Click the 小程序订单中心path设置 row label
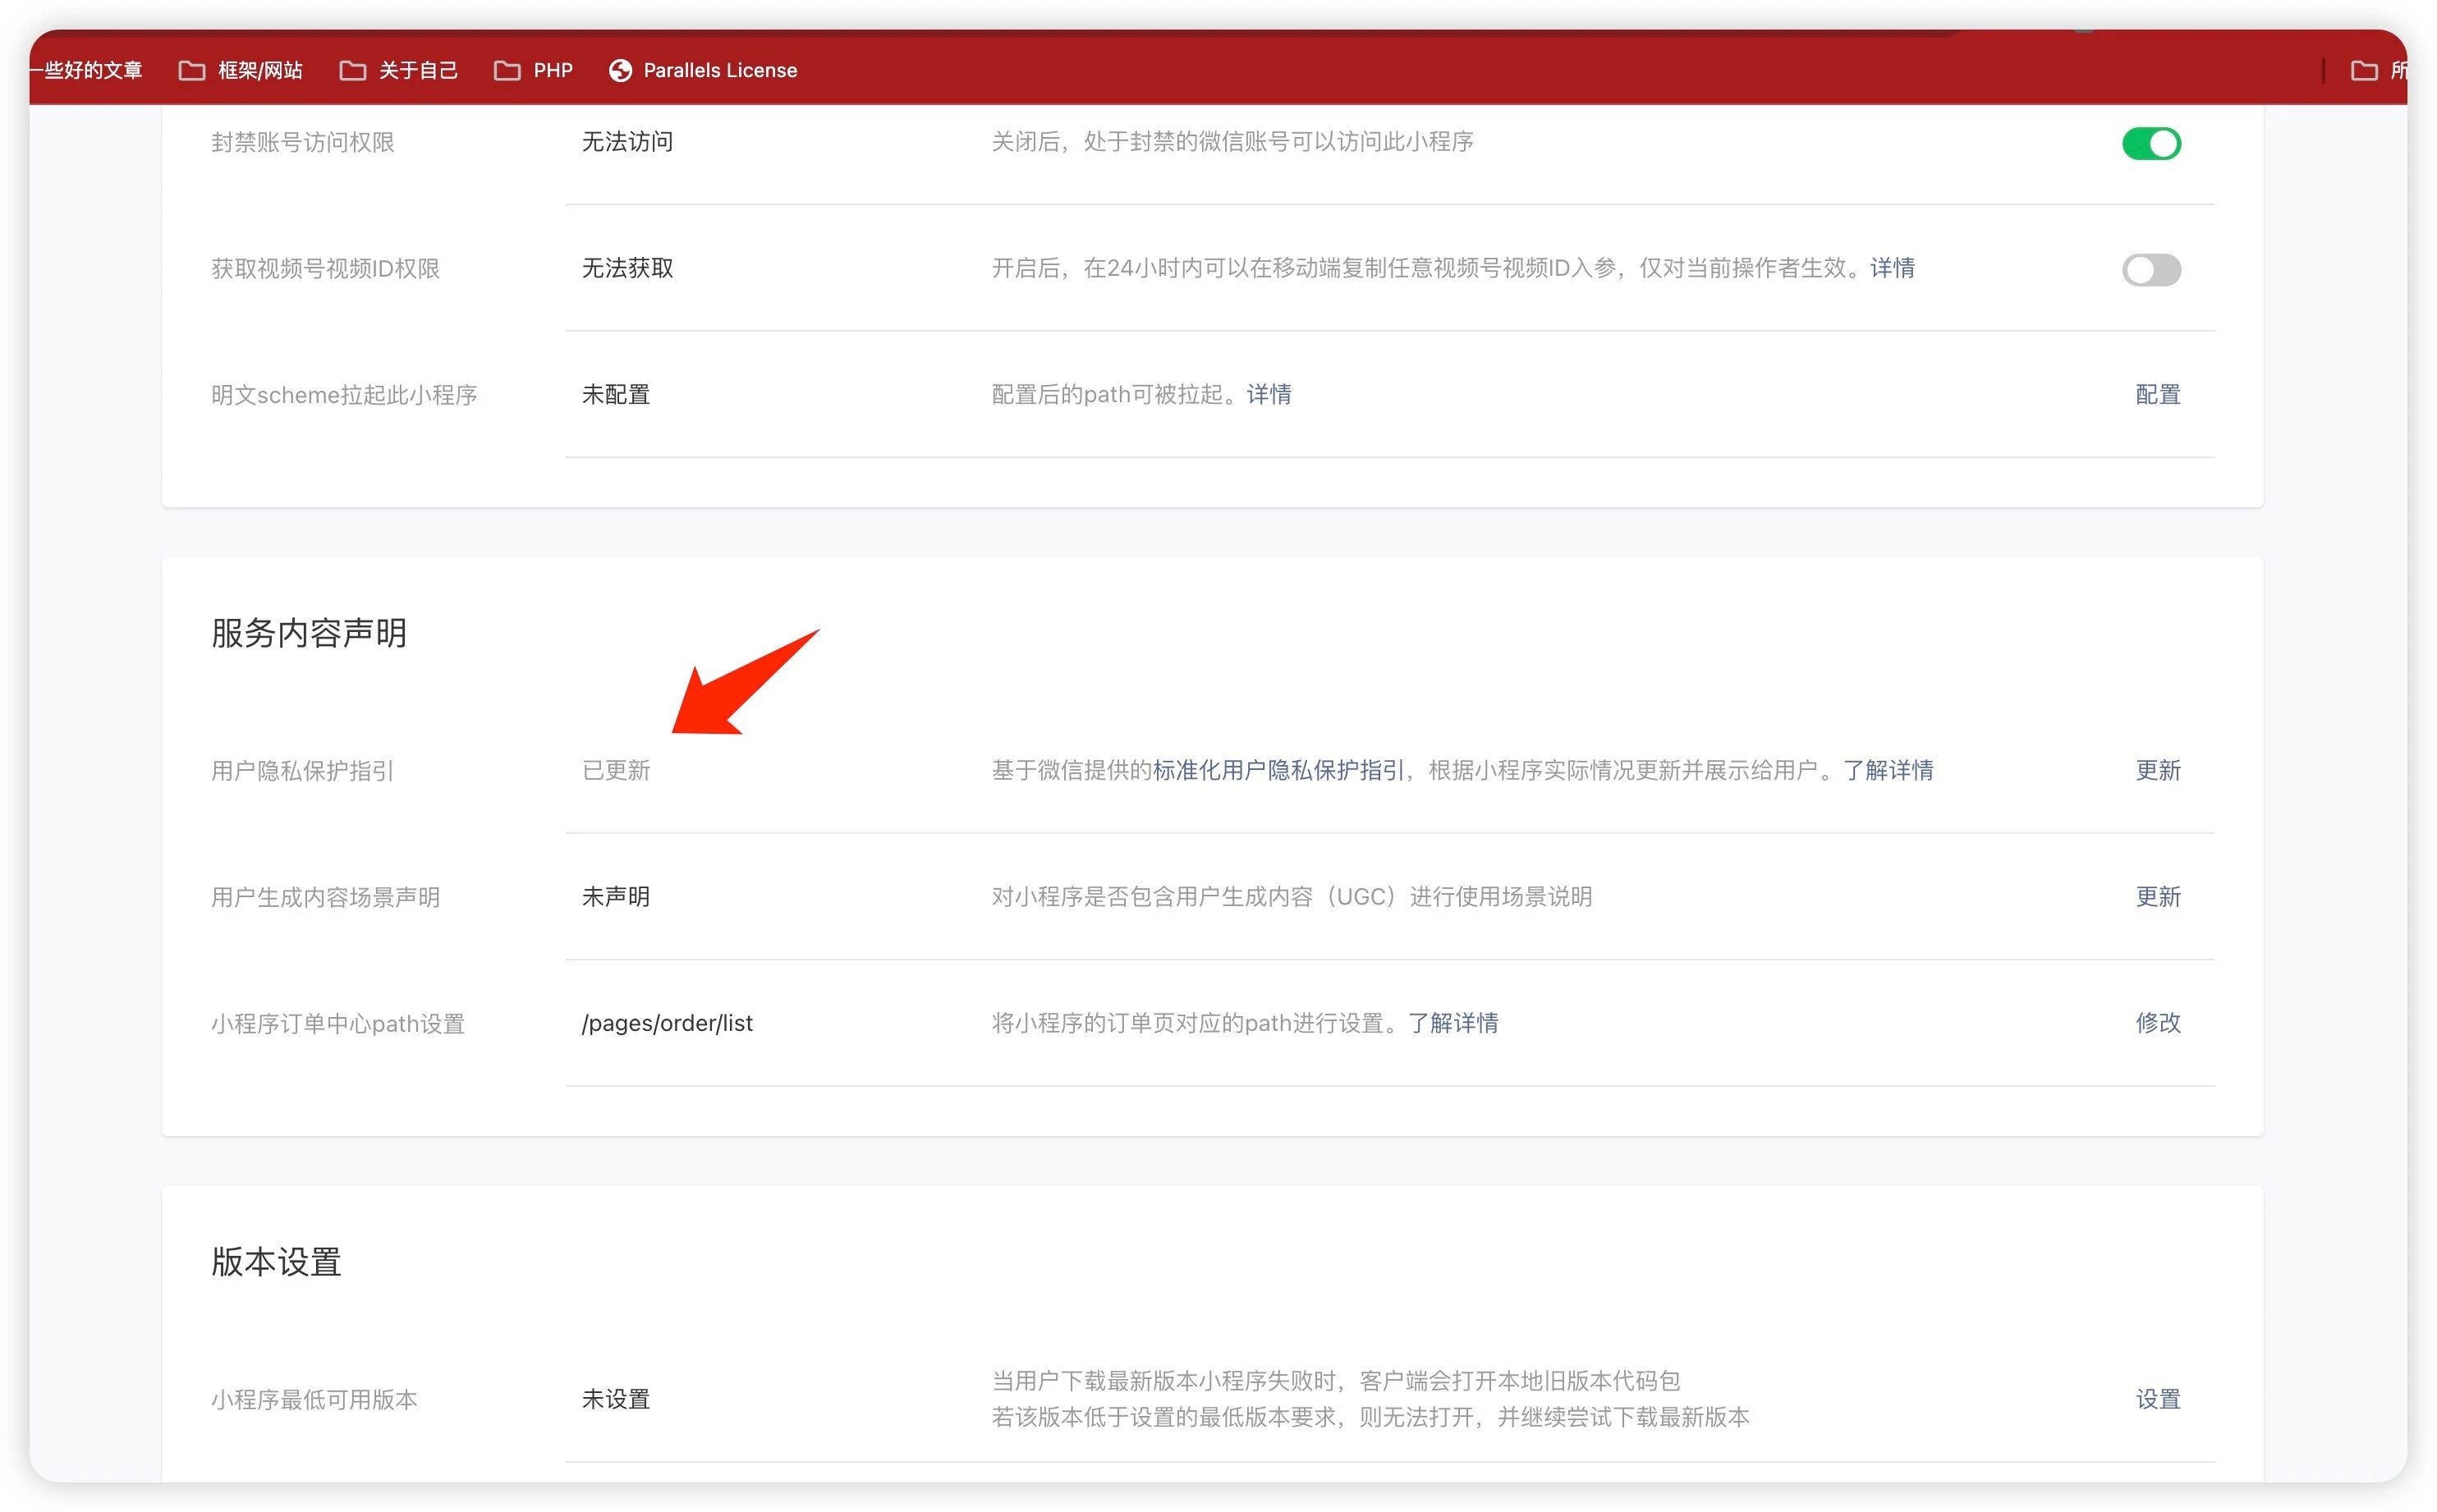Viewport: 2437px width, 1512px height. (338, 1023)
